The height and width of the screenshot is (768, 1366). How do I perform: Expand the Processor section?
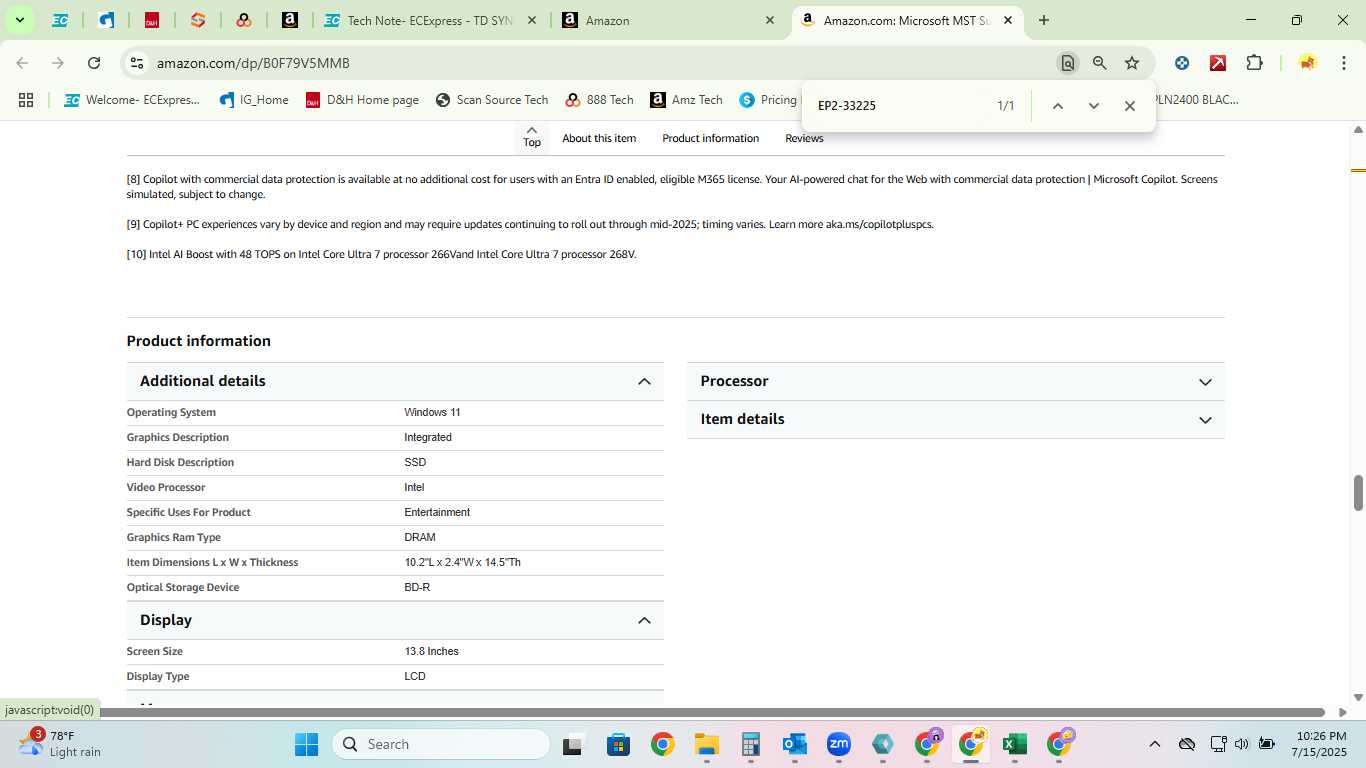pyautogui.click(x=956, y=381)
